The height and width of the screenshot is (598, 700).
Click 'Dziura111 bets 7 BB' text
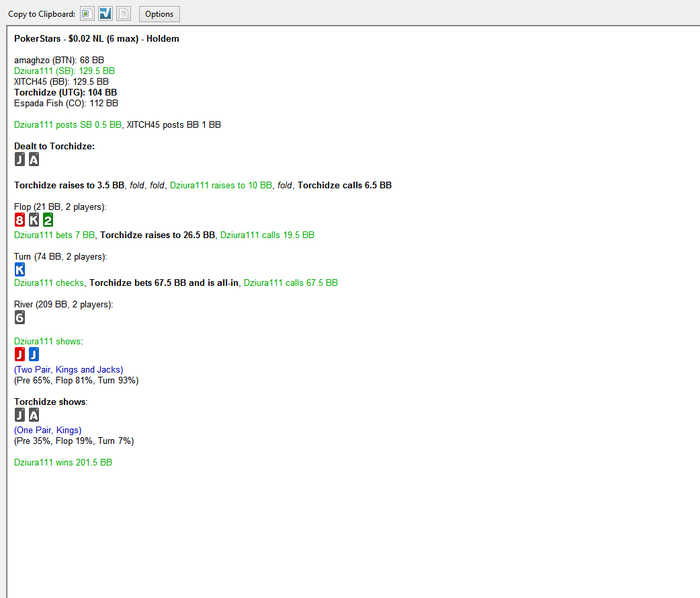[x=54, y=235]
